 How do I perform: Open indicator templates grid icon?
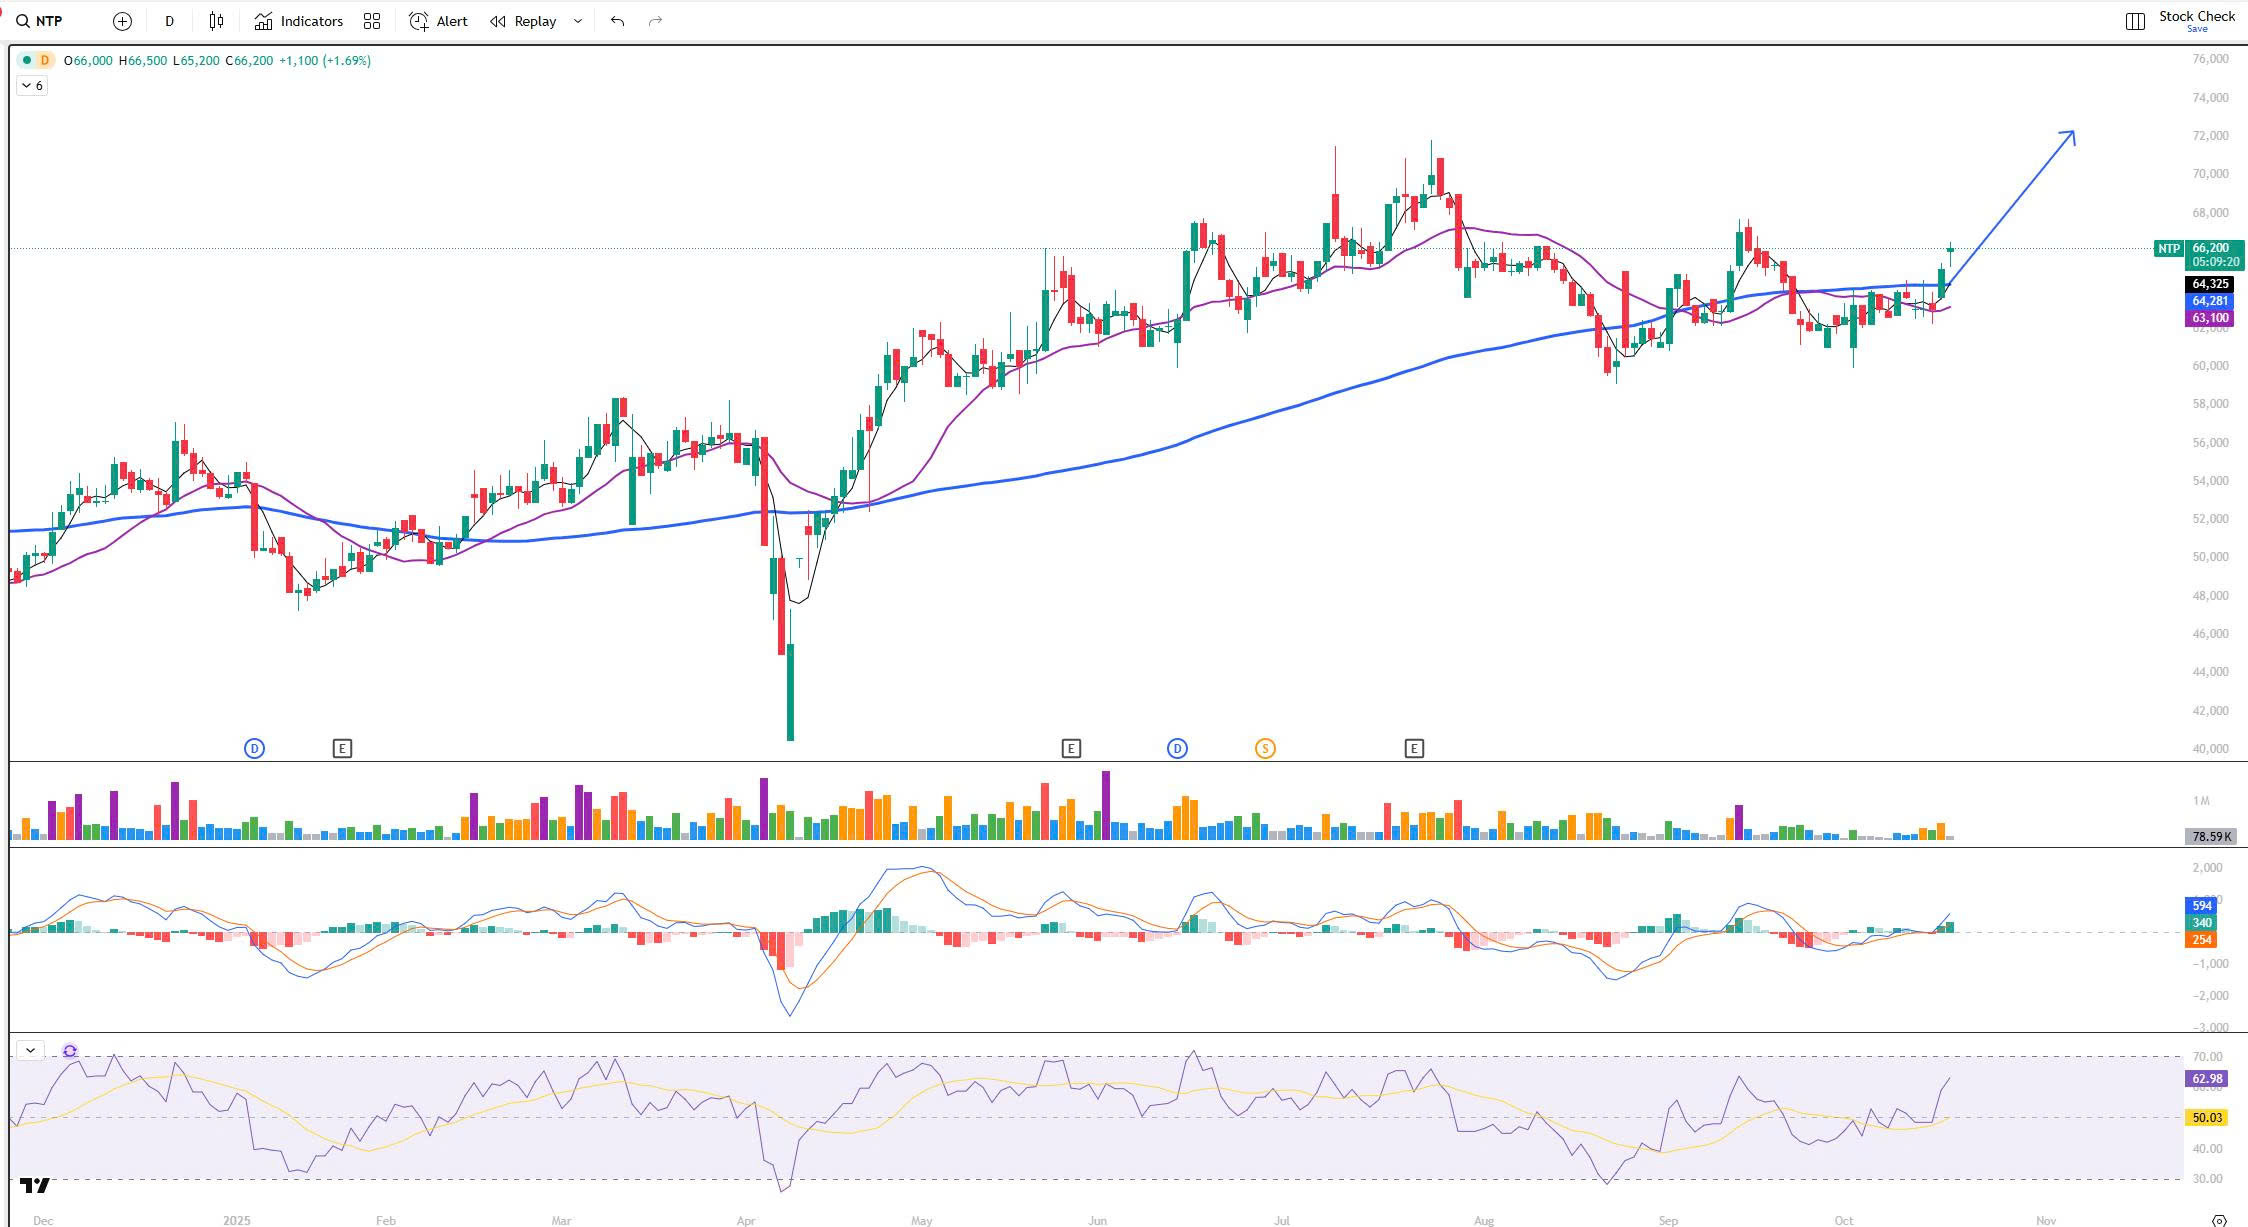[372, 21]
